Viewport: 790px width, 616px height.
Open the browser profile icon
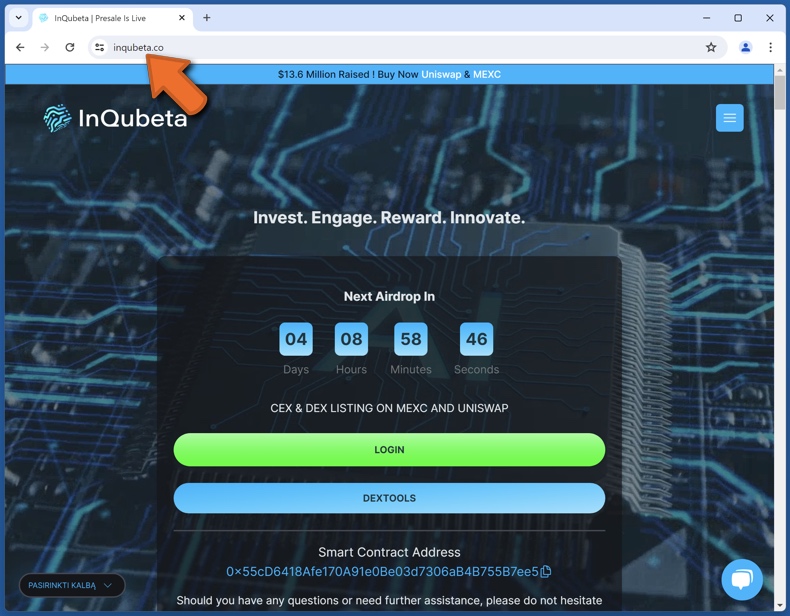(x=745, y=47)
